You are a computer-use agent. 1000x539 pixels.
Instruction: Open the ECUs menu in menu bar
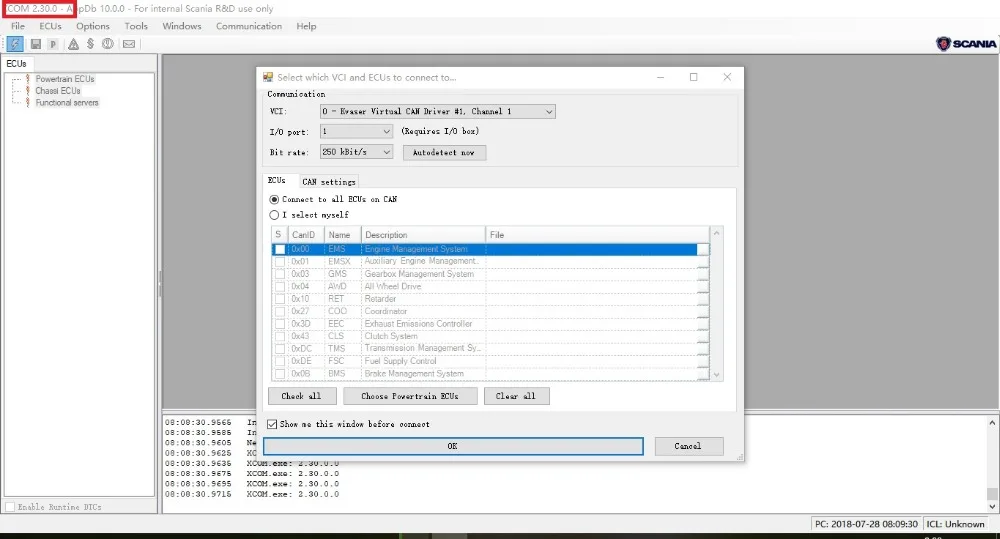[x=50, y=26]
